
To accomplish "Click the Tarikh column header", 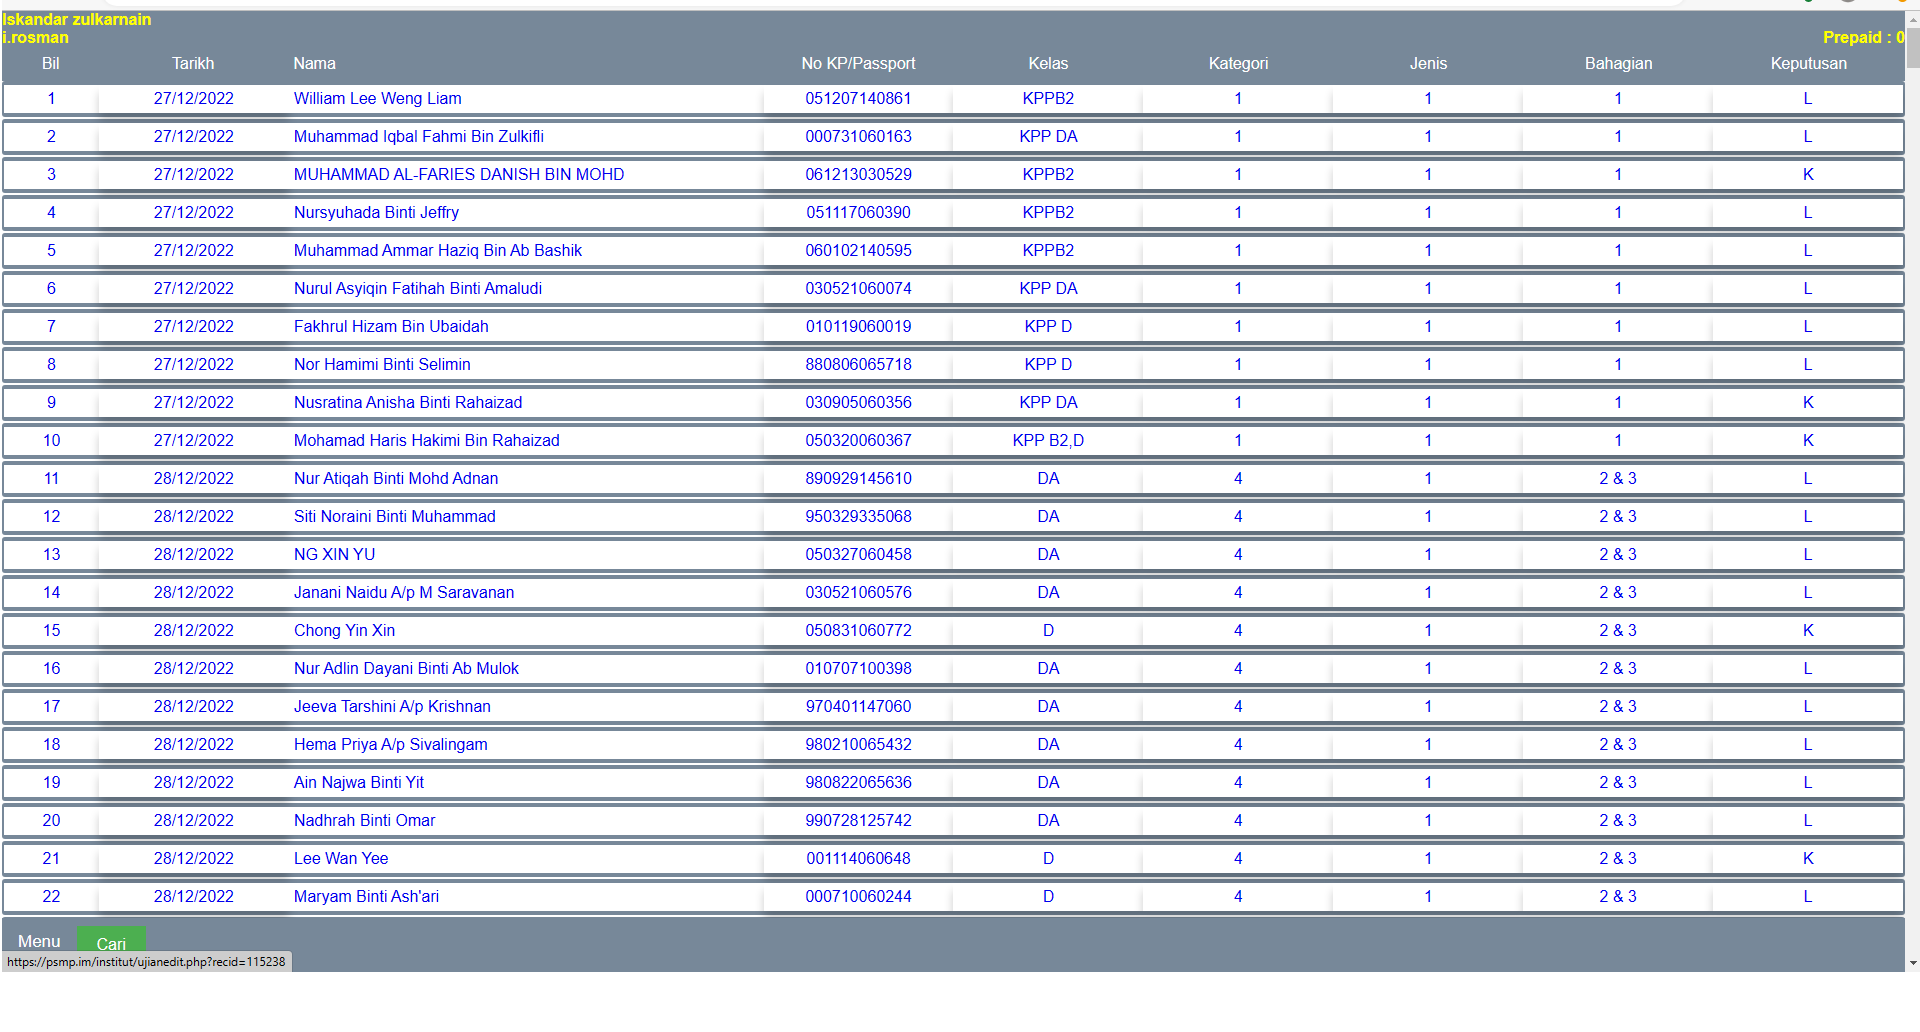I will coord(193,64).
